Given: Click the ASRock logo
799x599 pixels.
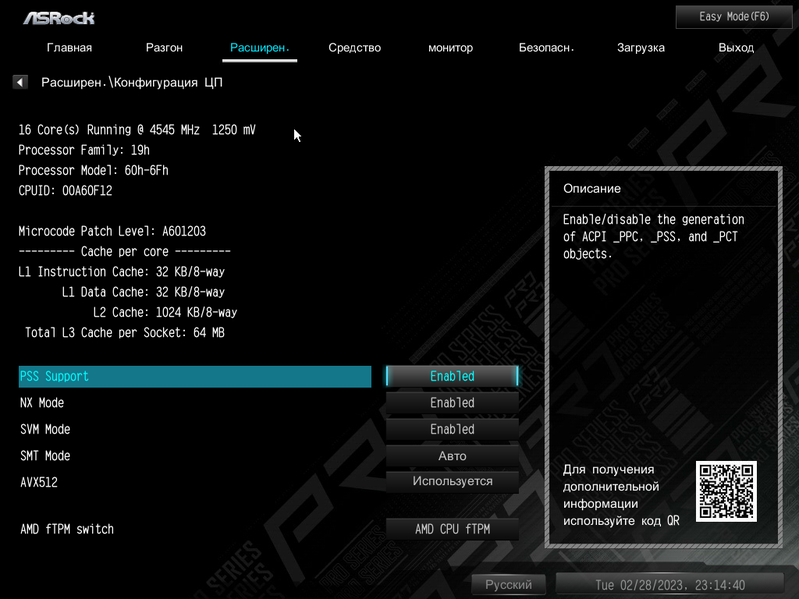Looking at the screenshot, I should pyautogui.click(x=59, y=18).
